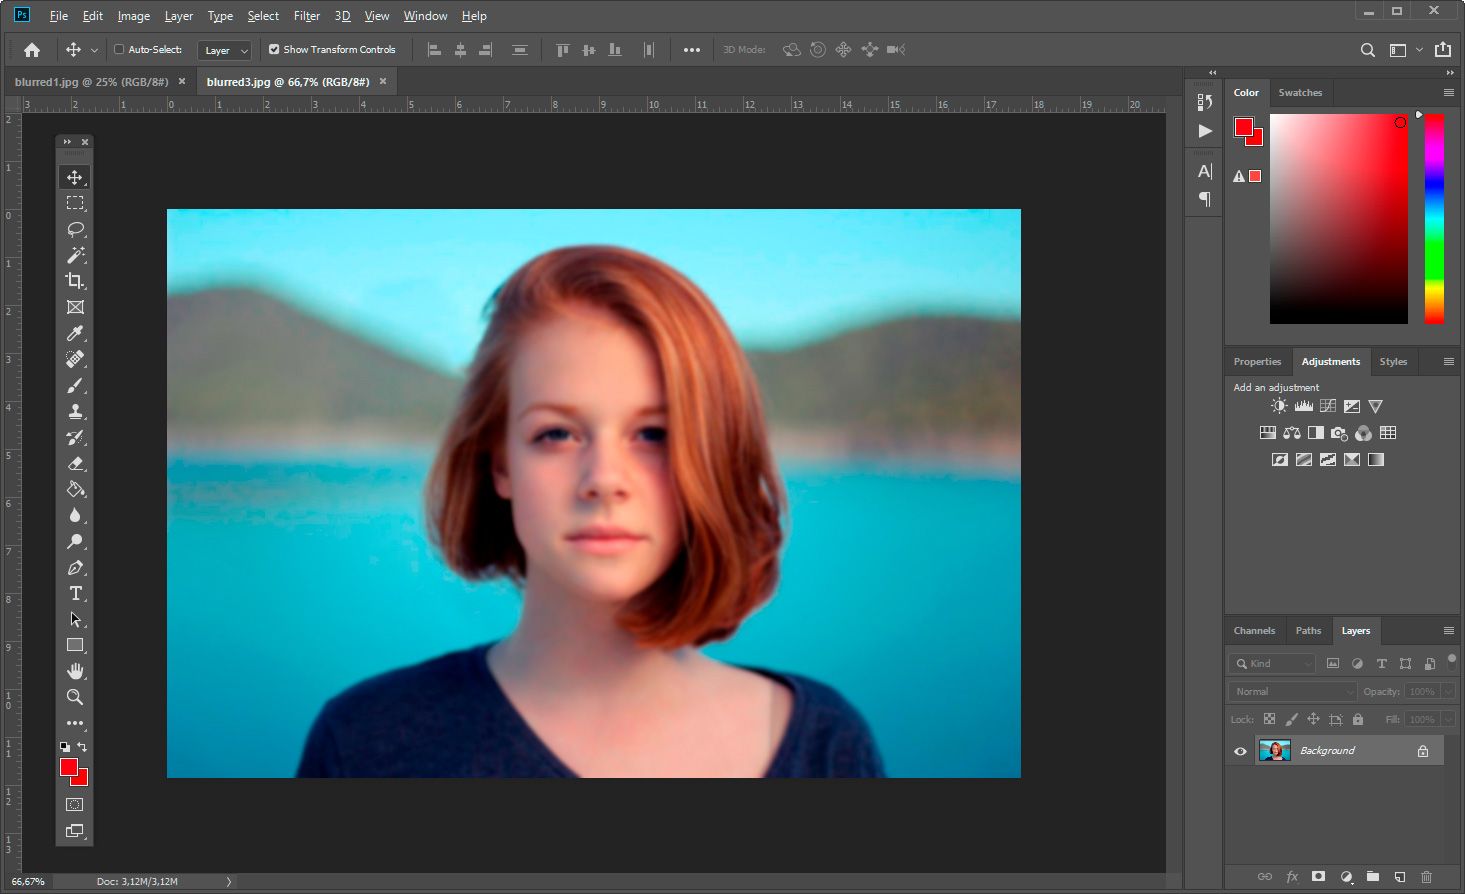
Task: Select the Hand tool
Action: pos(75,671)
